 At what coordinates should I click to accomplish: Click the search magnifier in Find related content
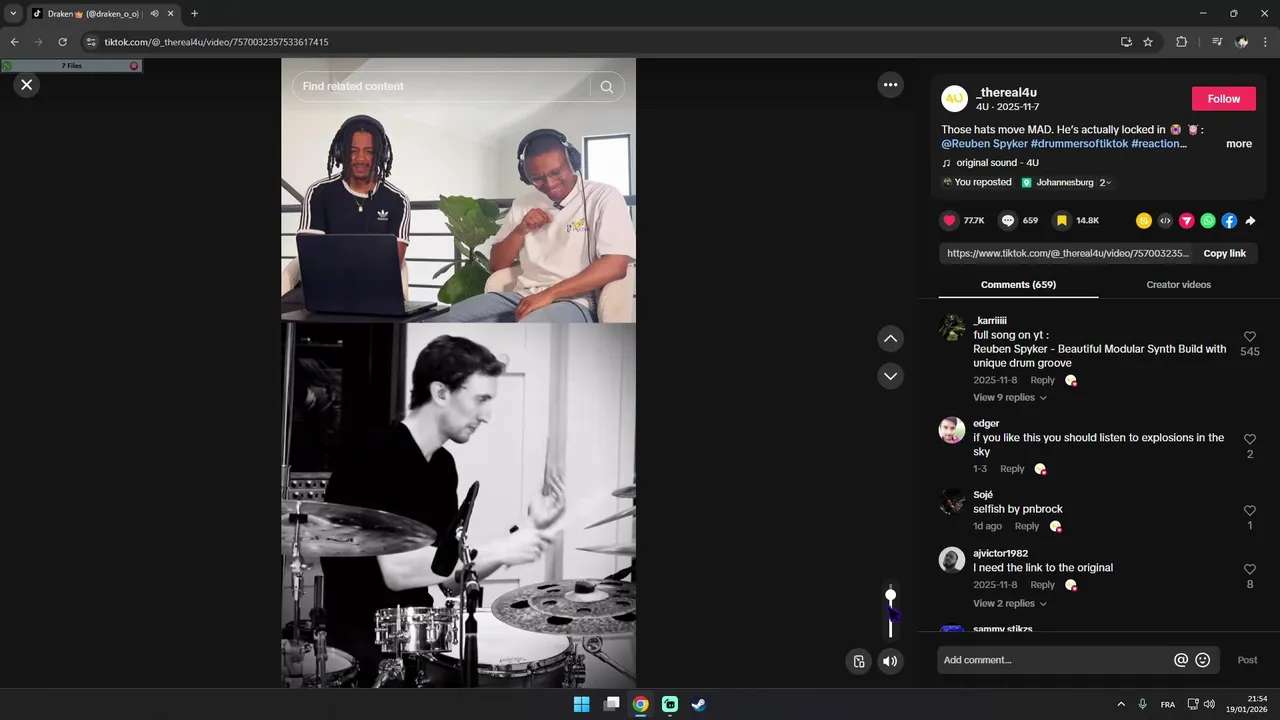pos(606,87)
